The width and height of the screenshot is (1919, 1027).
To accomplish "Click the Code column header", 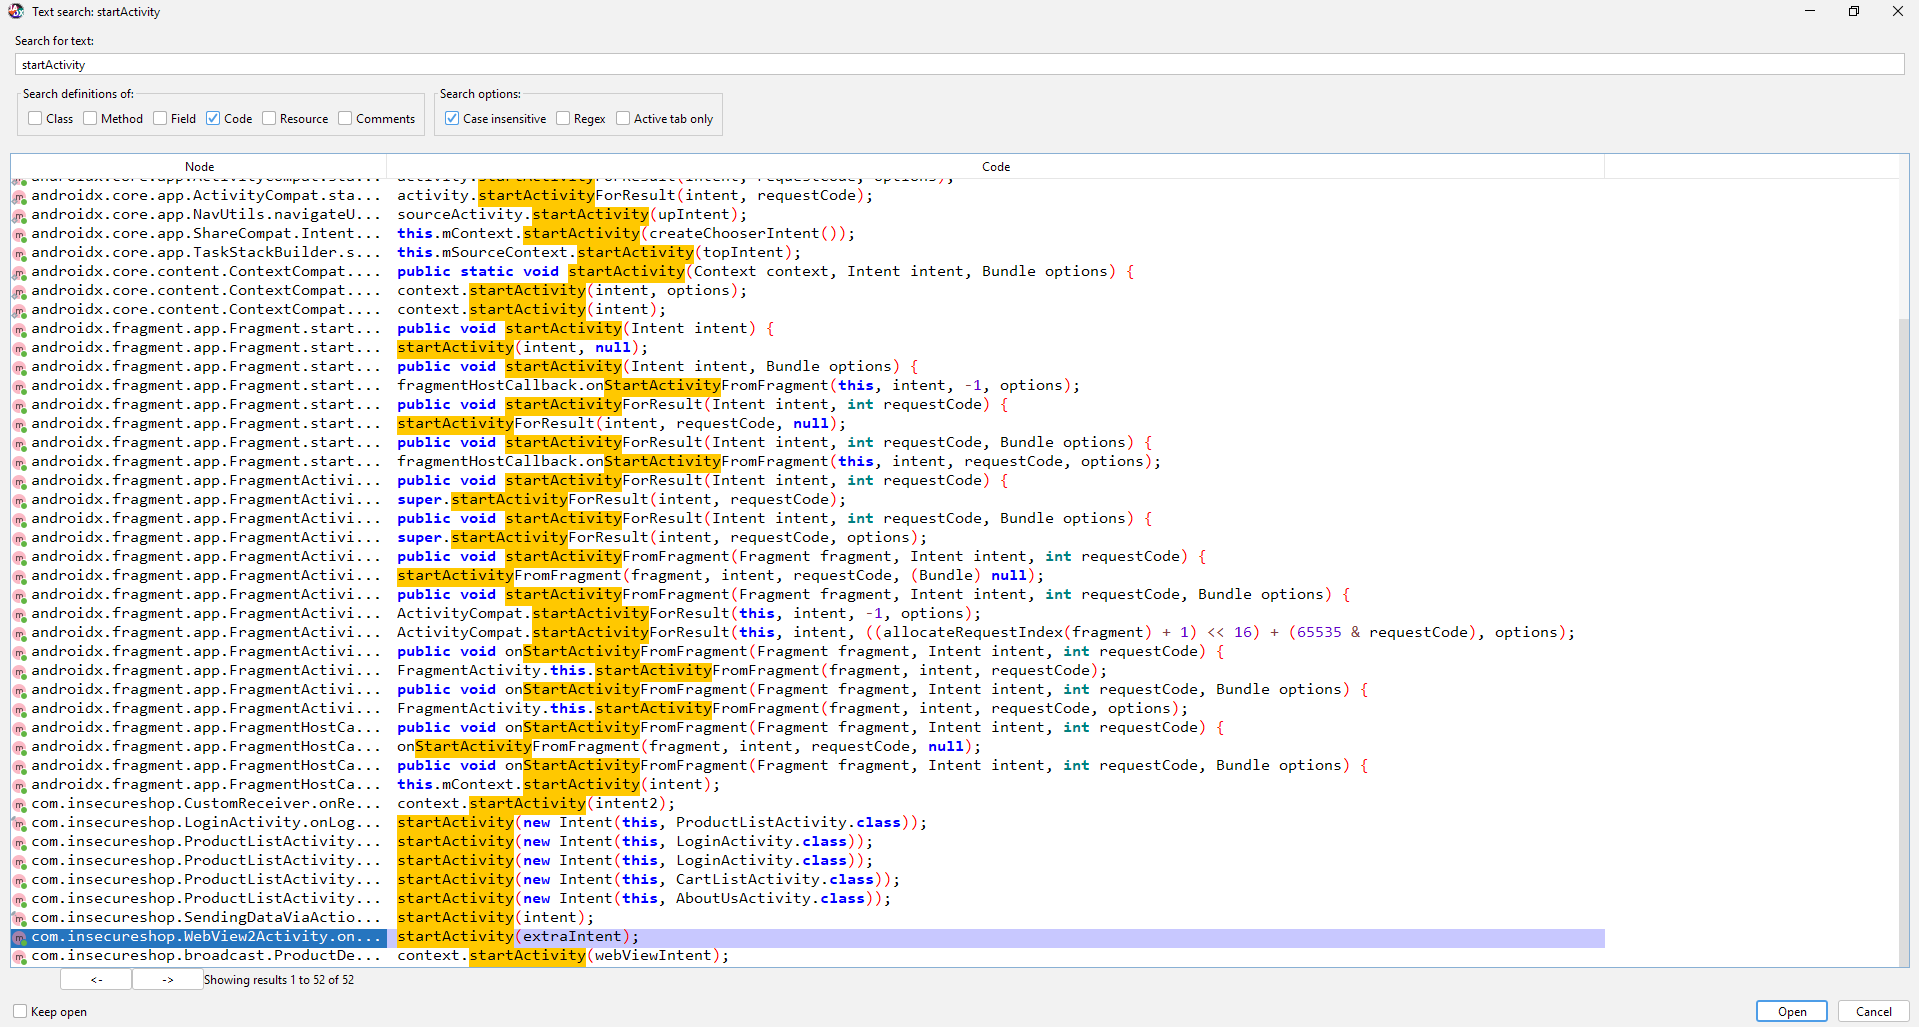I will 995,167.
